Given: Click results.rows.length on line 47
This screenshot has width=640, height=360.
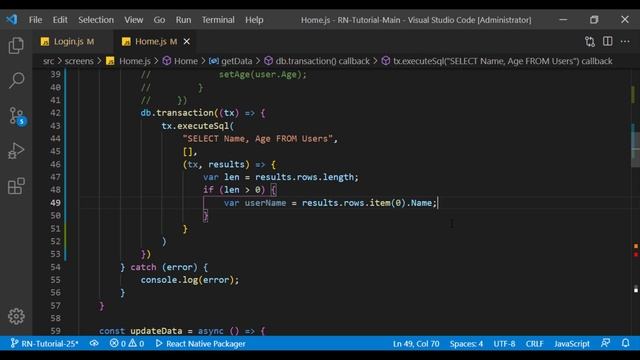Looking at the screenshot, I should click(304, 177).
